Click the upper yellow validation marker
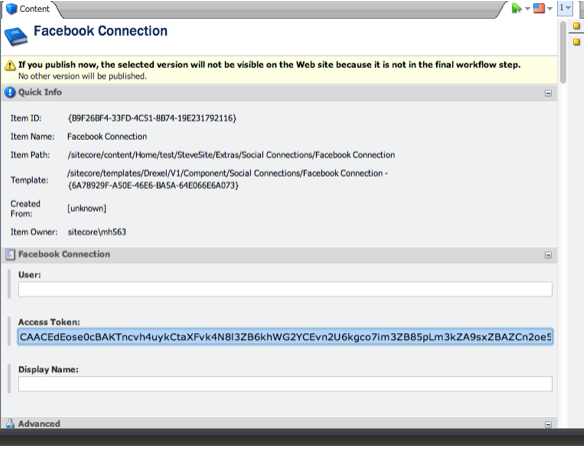 tap(577, 26)
